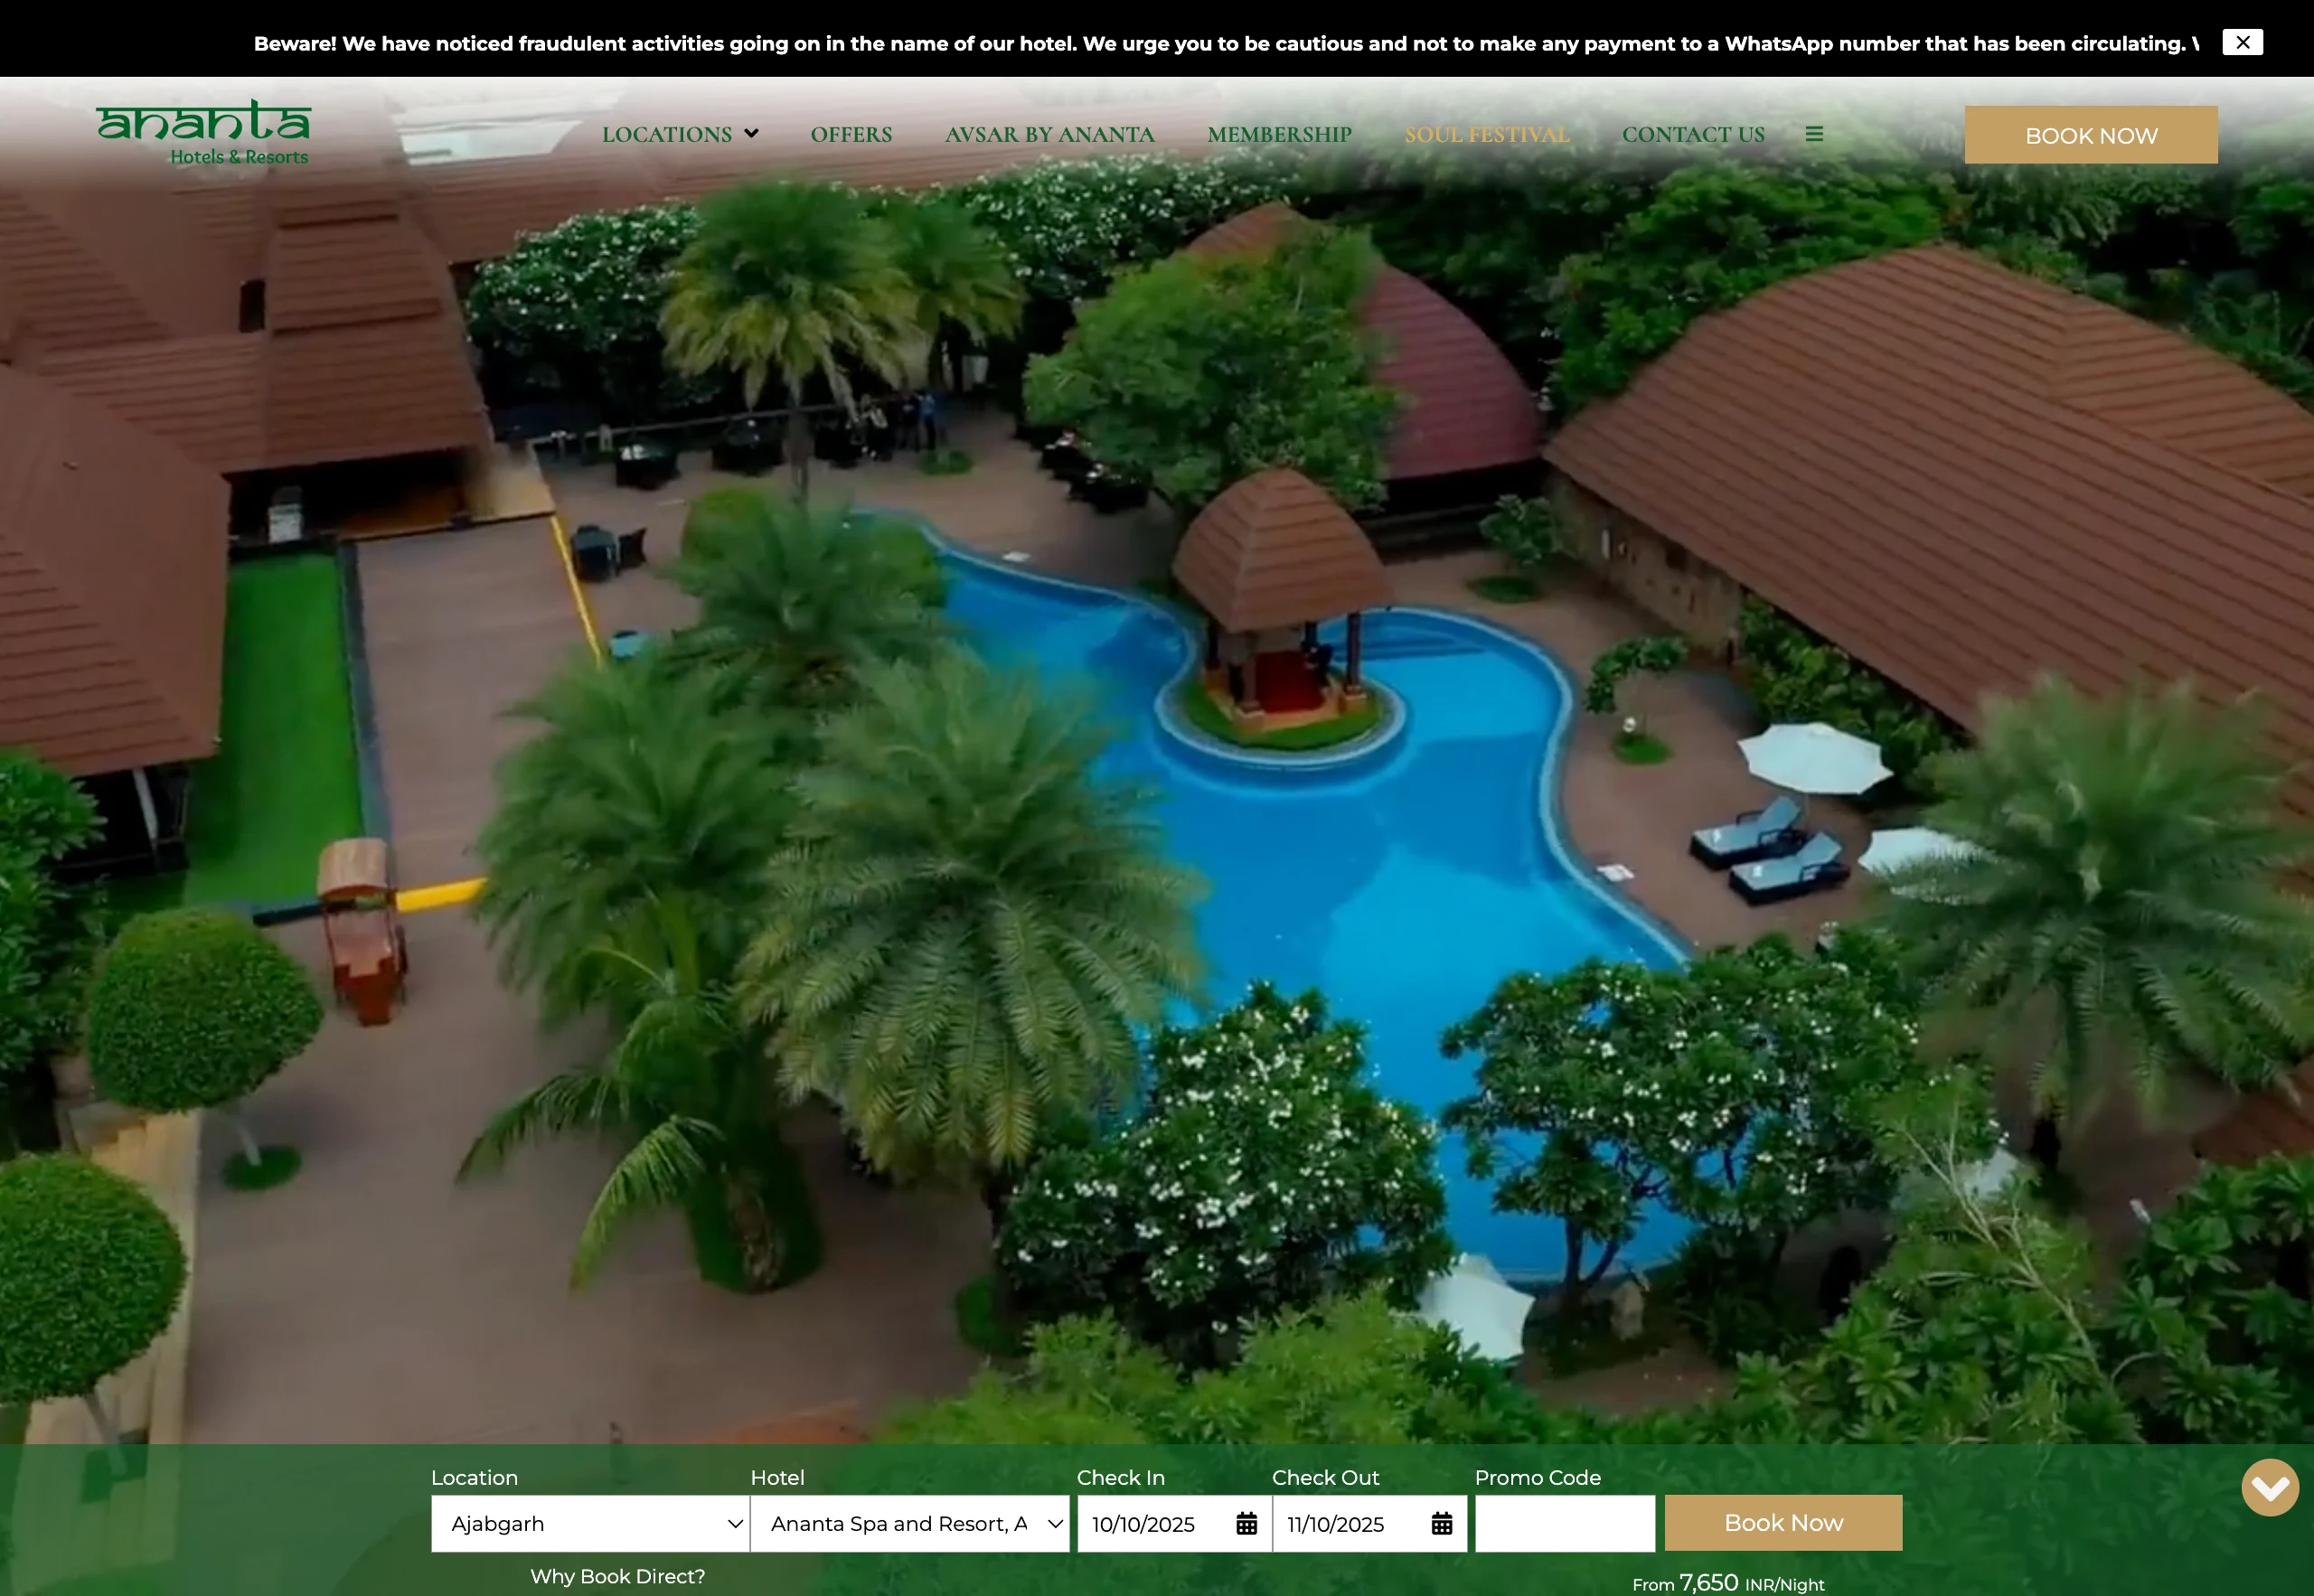The image size is (2314, 1596).
Task: Open Contact Us page
Action: pos(1693,134)
